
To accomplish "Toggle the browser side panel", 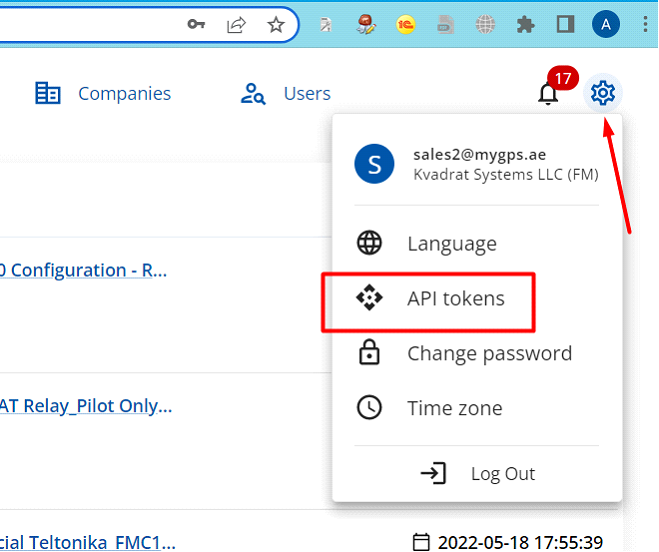I will [x=565, y=25].
